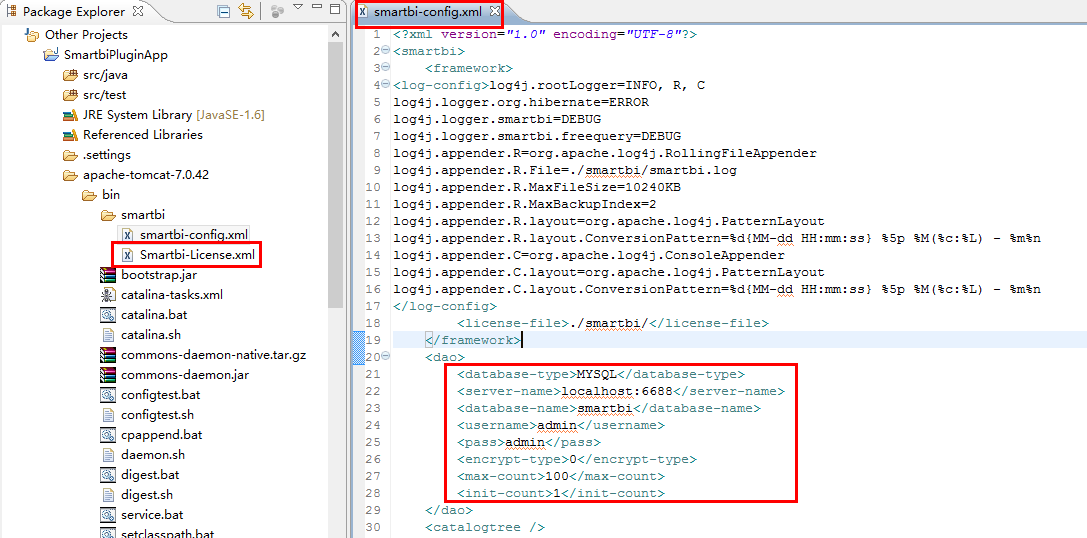Click the XML declaration on line 1
The height and width of the screenshot is (538, 1087).
tap(545, 34)
